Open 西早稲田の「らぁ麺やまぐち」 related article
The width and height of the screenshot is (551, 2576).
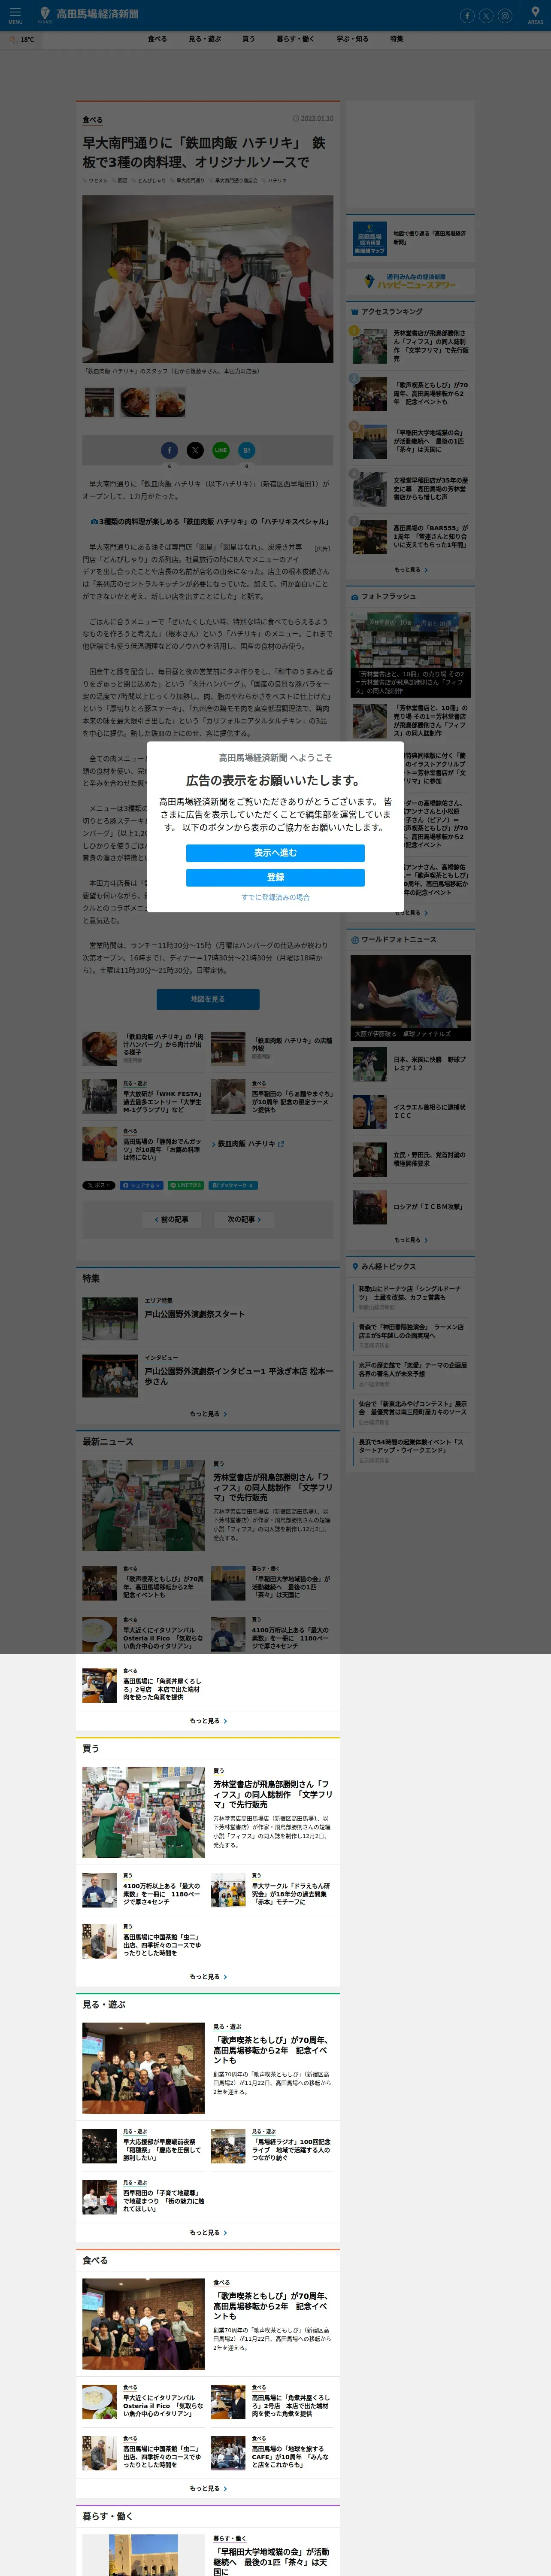(x=272, y=1097)
